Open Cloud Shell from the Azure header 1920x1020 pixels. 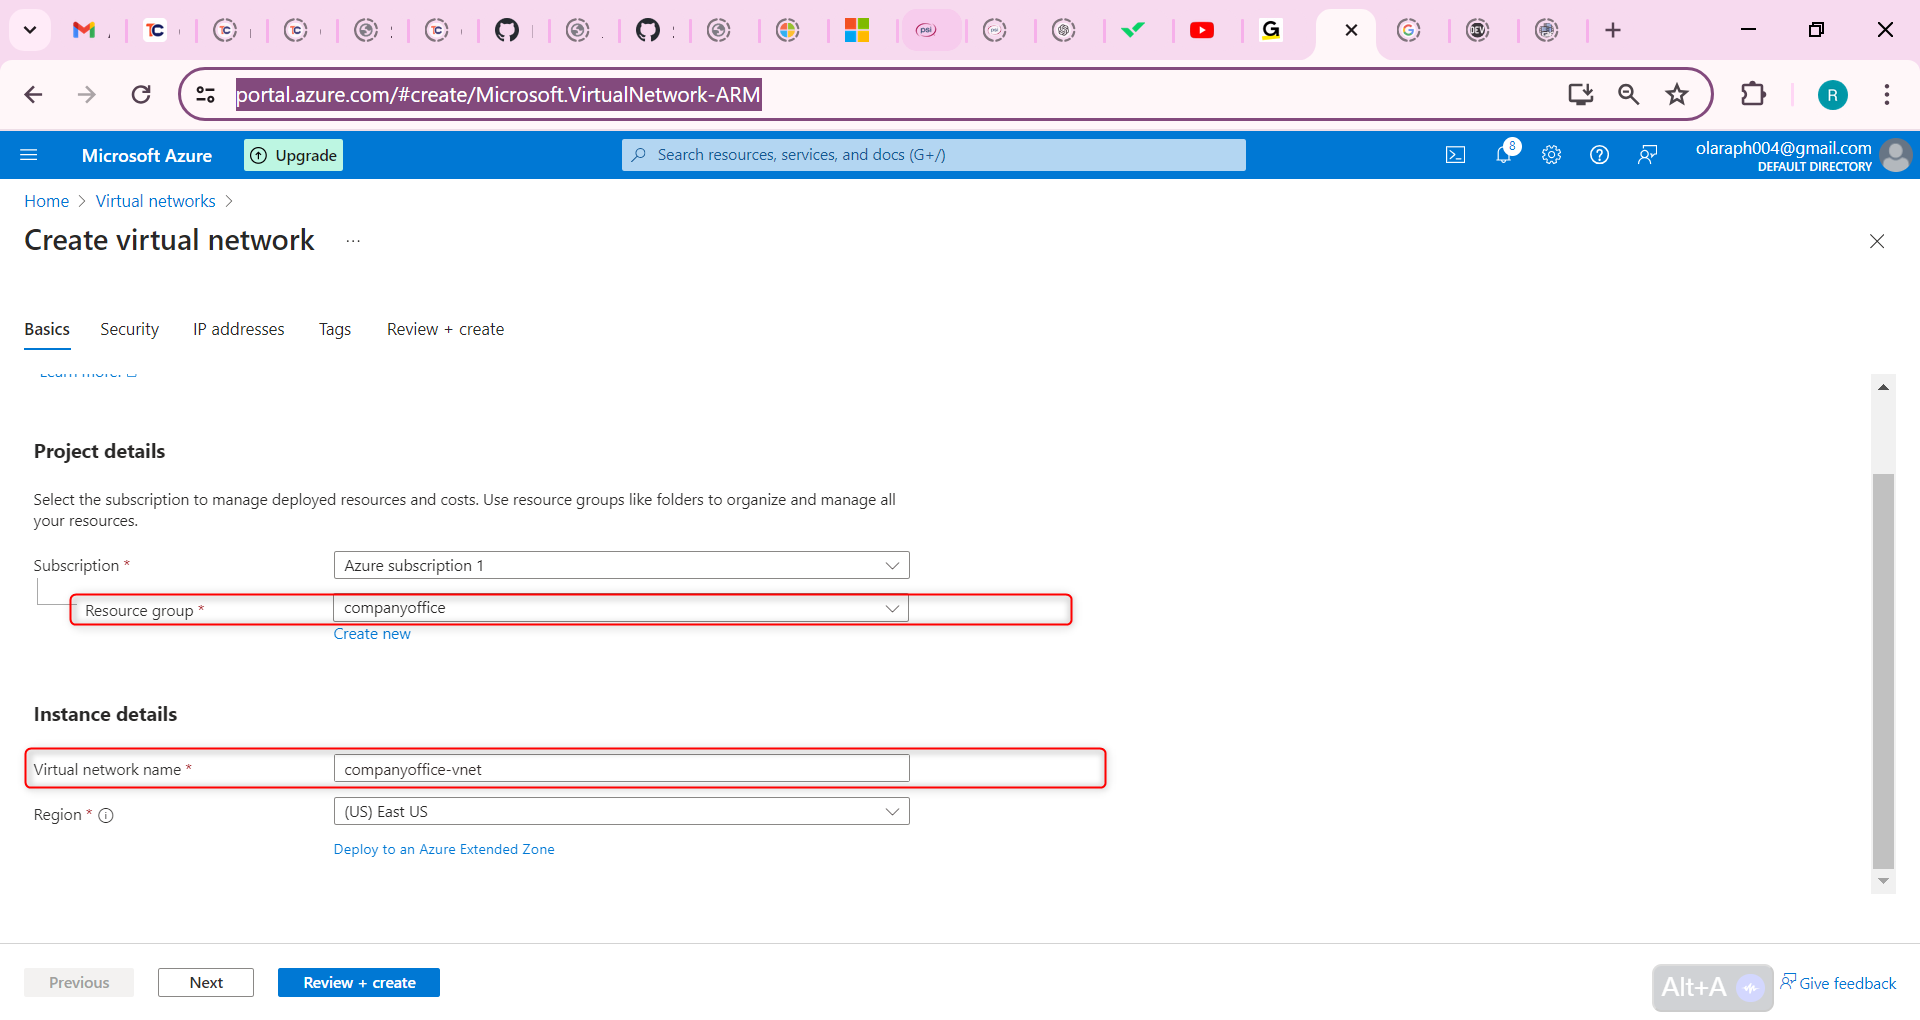(1456, 155)
